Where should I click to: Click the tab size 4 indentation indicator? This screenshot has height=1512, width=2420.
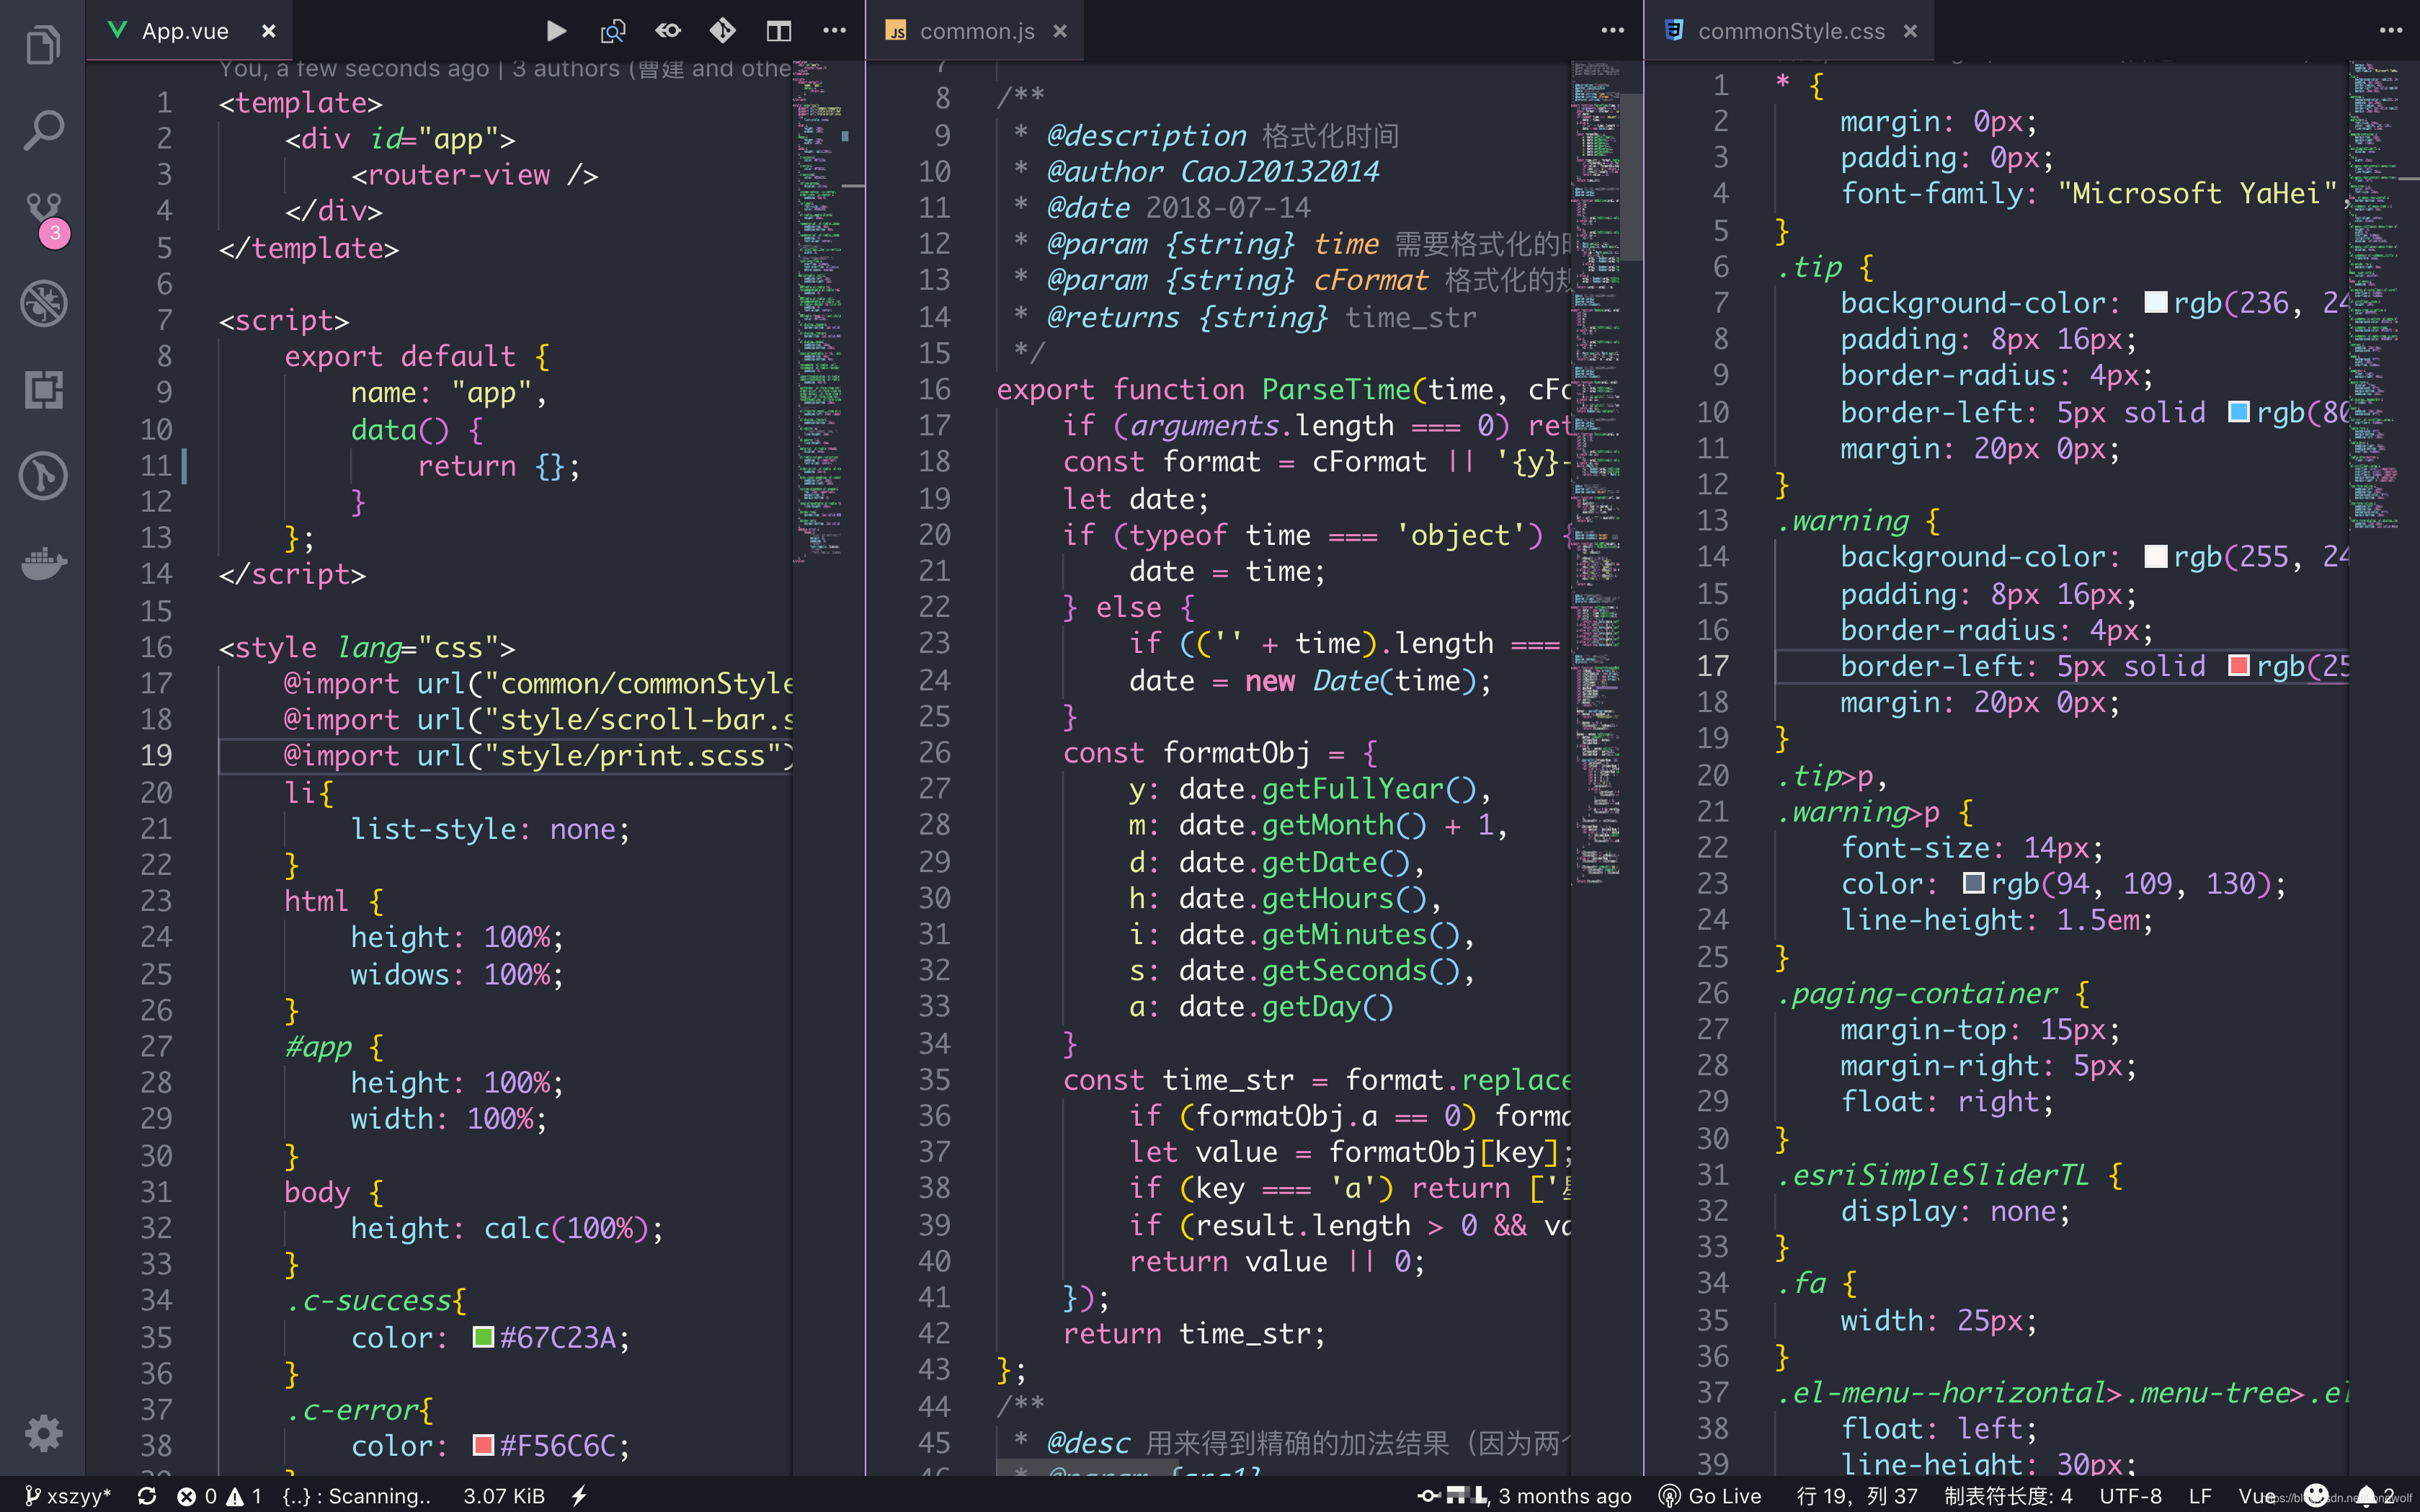click(x=2008, y=1496)
